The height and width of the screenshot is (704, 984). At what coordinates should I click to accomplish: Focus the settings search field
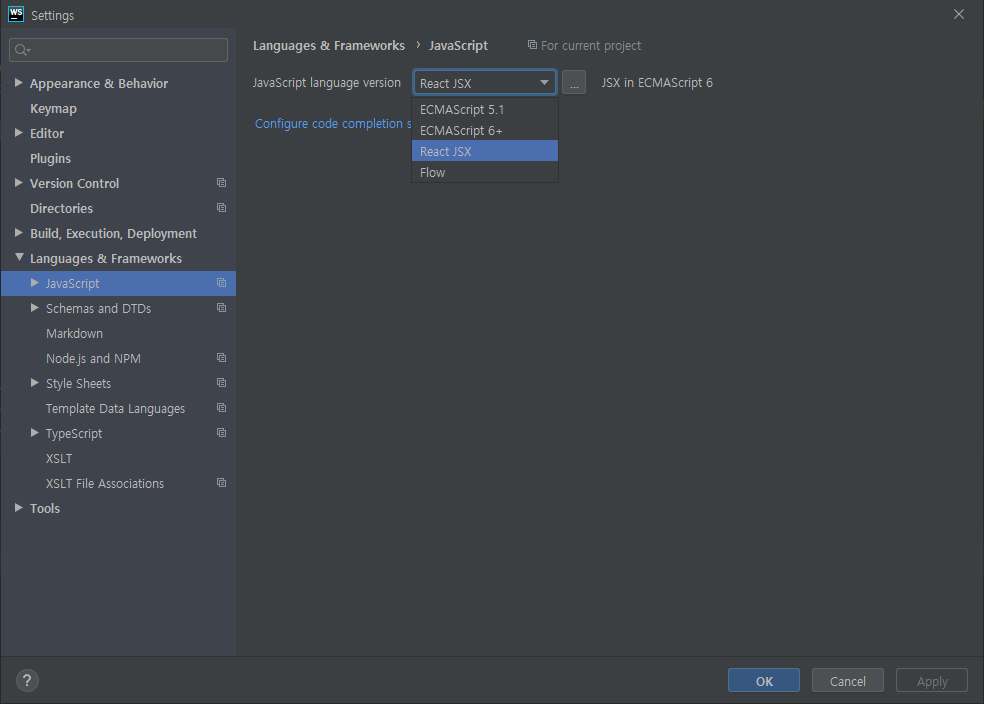click(x=119, y=50)
